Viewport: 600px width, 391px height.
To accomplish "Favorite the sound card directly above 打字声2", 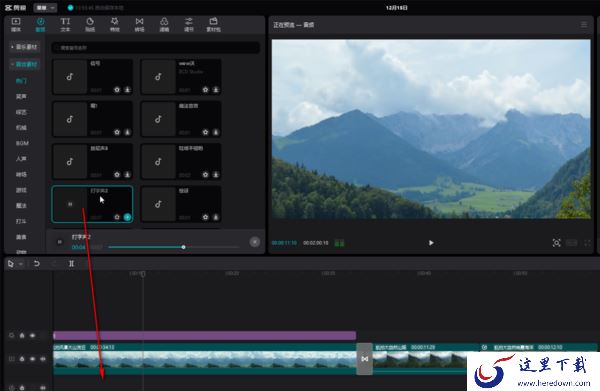I will click(117, 175).
